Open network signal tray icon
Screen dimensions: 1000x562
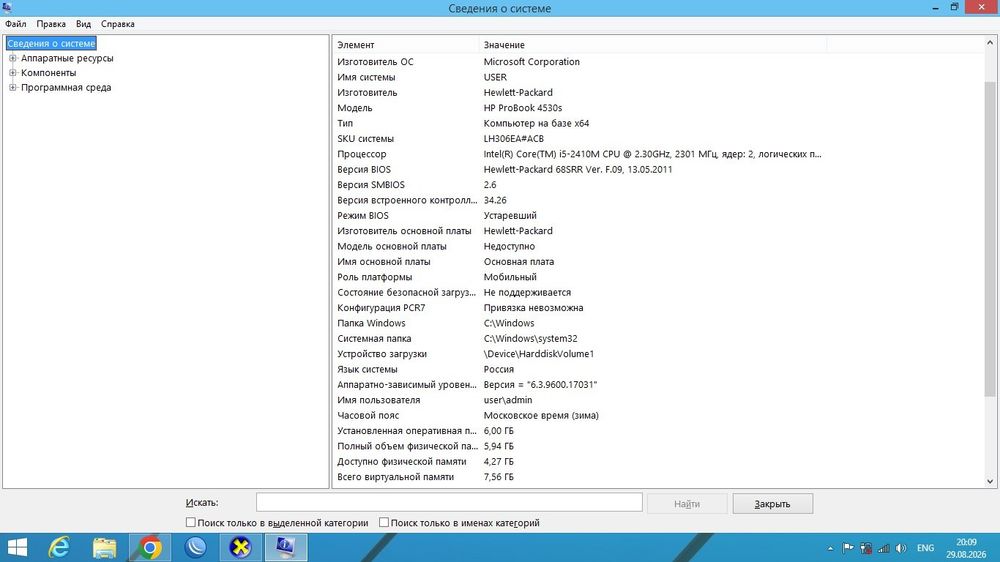coord(883,548)
